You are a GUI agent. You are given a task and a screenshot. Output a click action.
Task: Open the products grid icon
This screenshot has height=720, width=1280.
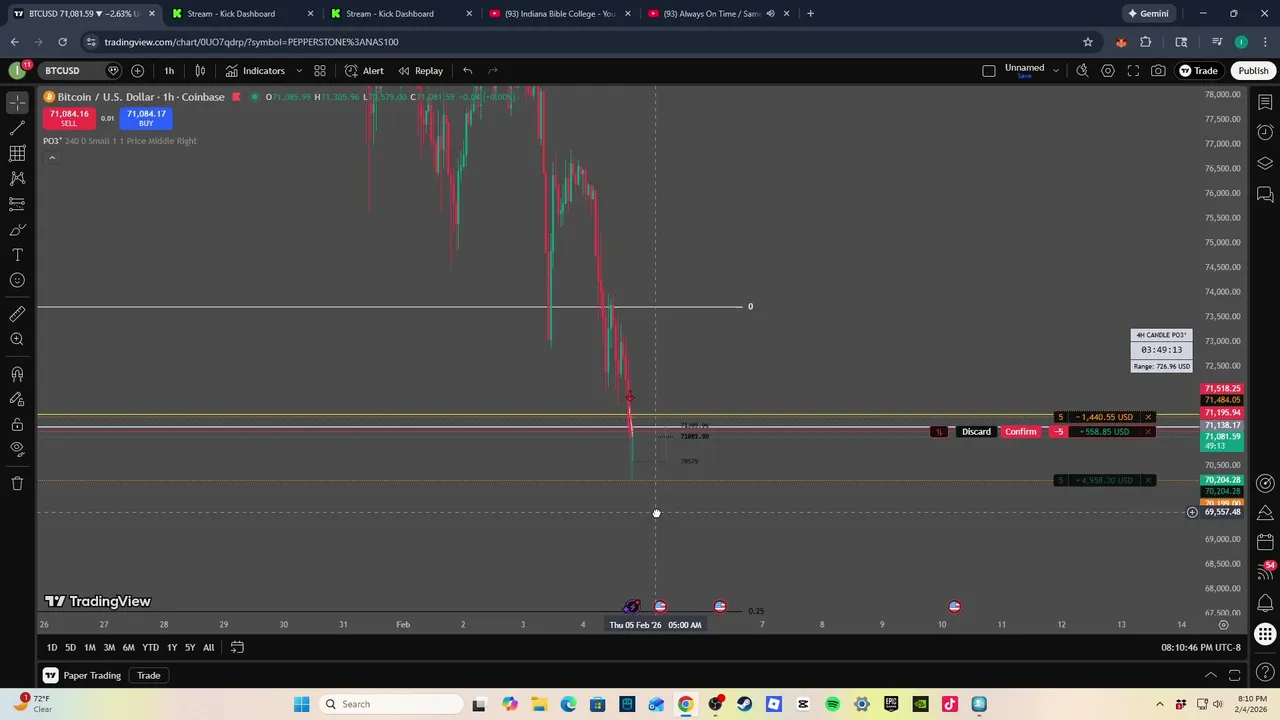coord(1265,634)
